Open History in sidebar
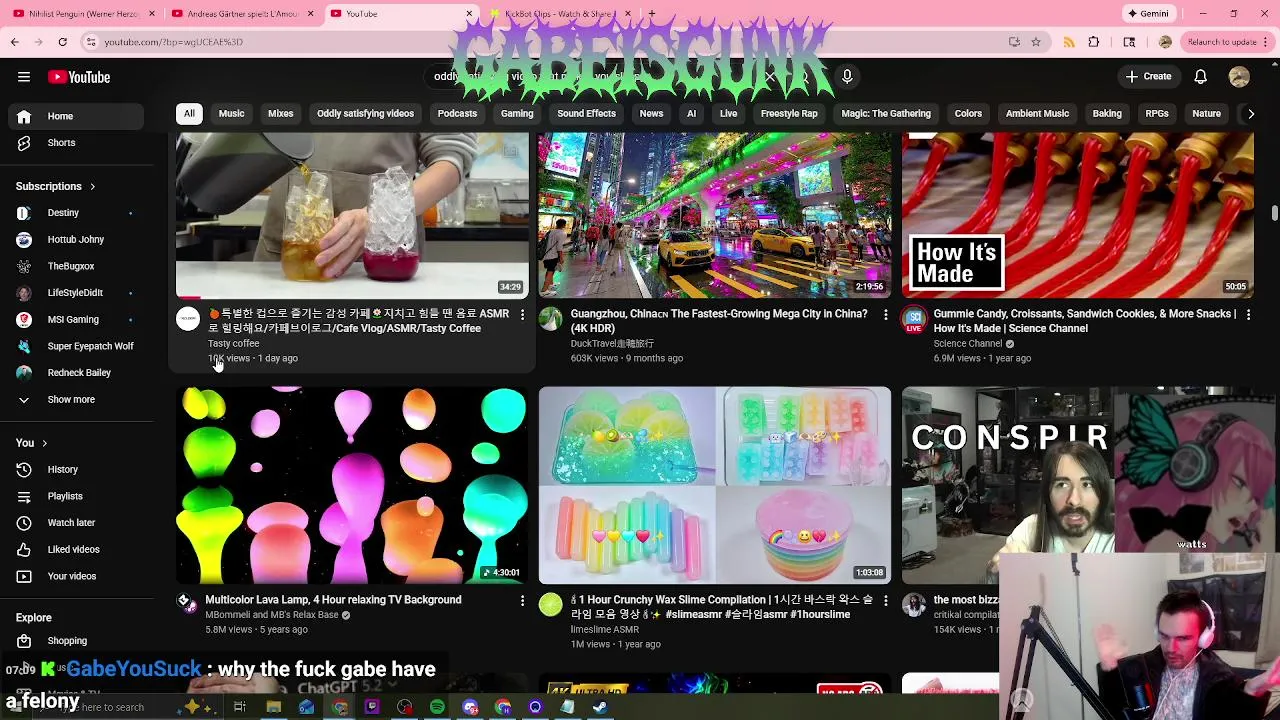This screenshot has width=1280, height=720. [x=75, y=470]
